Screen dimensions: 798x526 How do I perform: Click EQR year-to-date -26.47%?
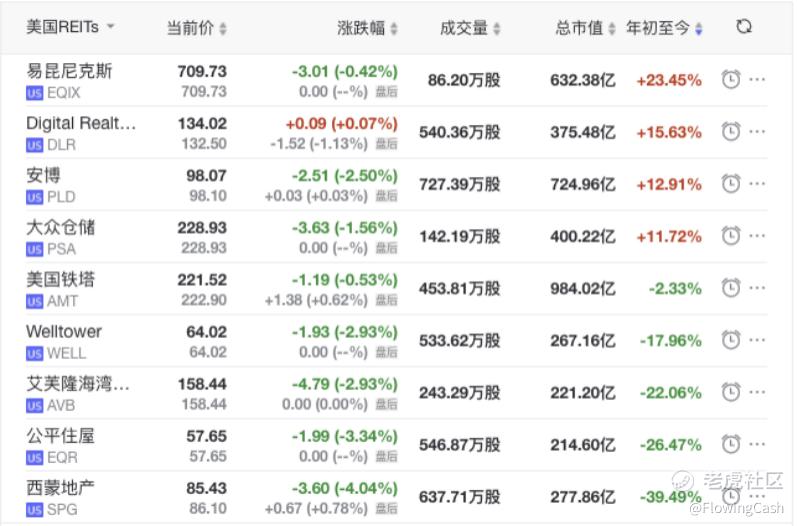click(x=671, y=445)
